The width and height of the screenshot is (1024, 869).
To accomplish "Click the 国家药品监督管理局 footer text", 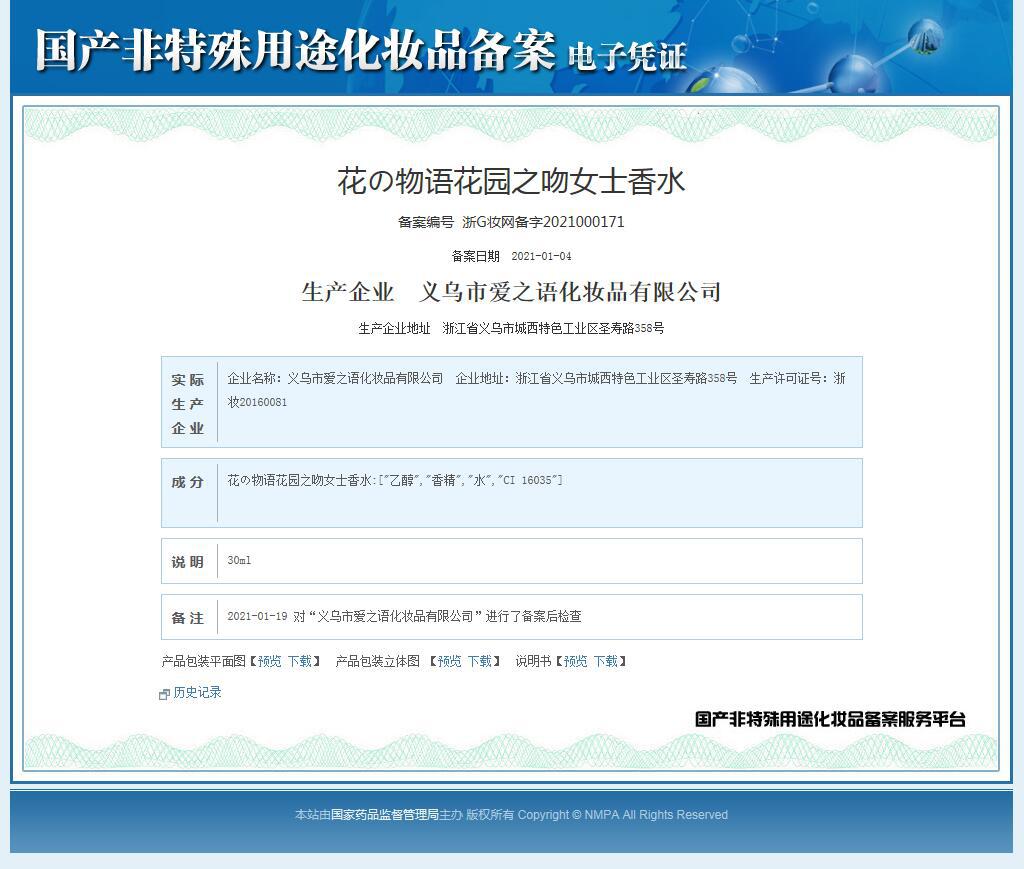I will point(385,815).
